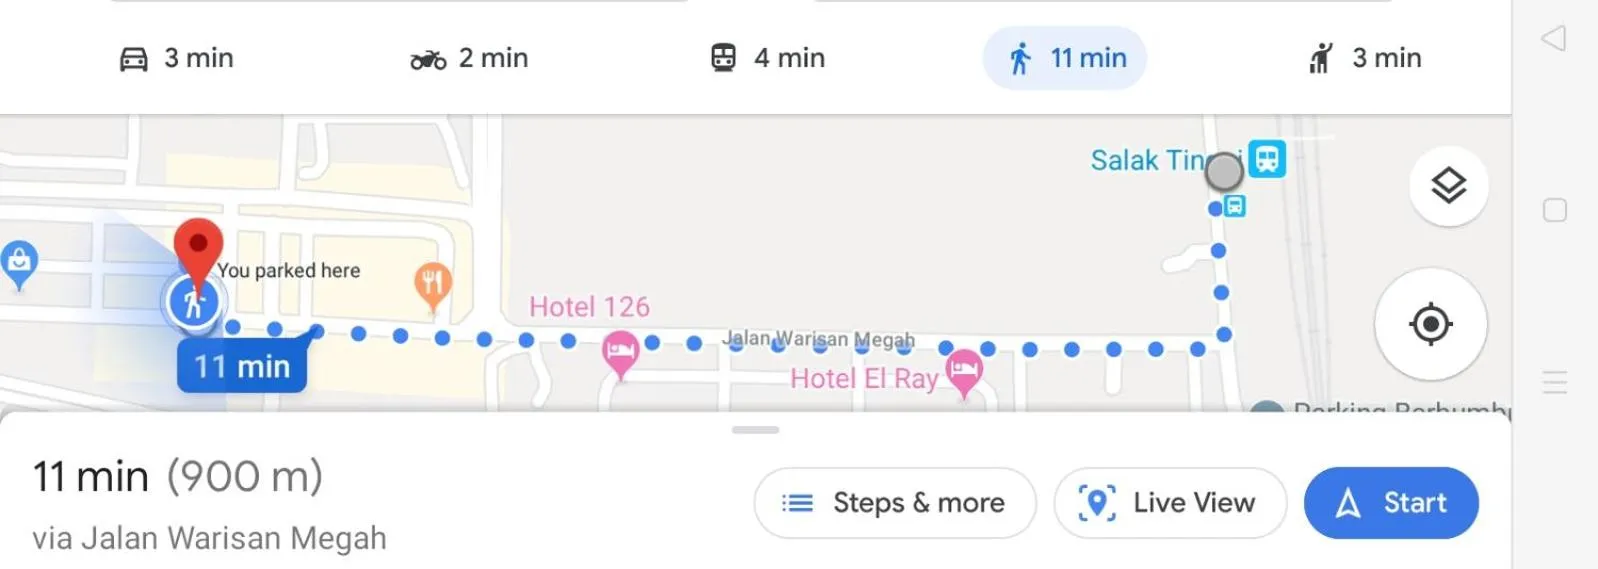Launch Live View mode
Viewport: 1598px width, 569px height.
pos(1169,502)
